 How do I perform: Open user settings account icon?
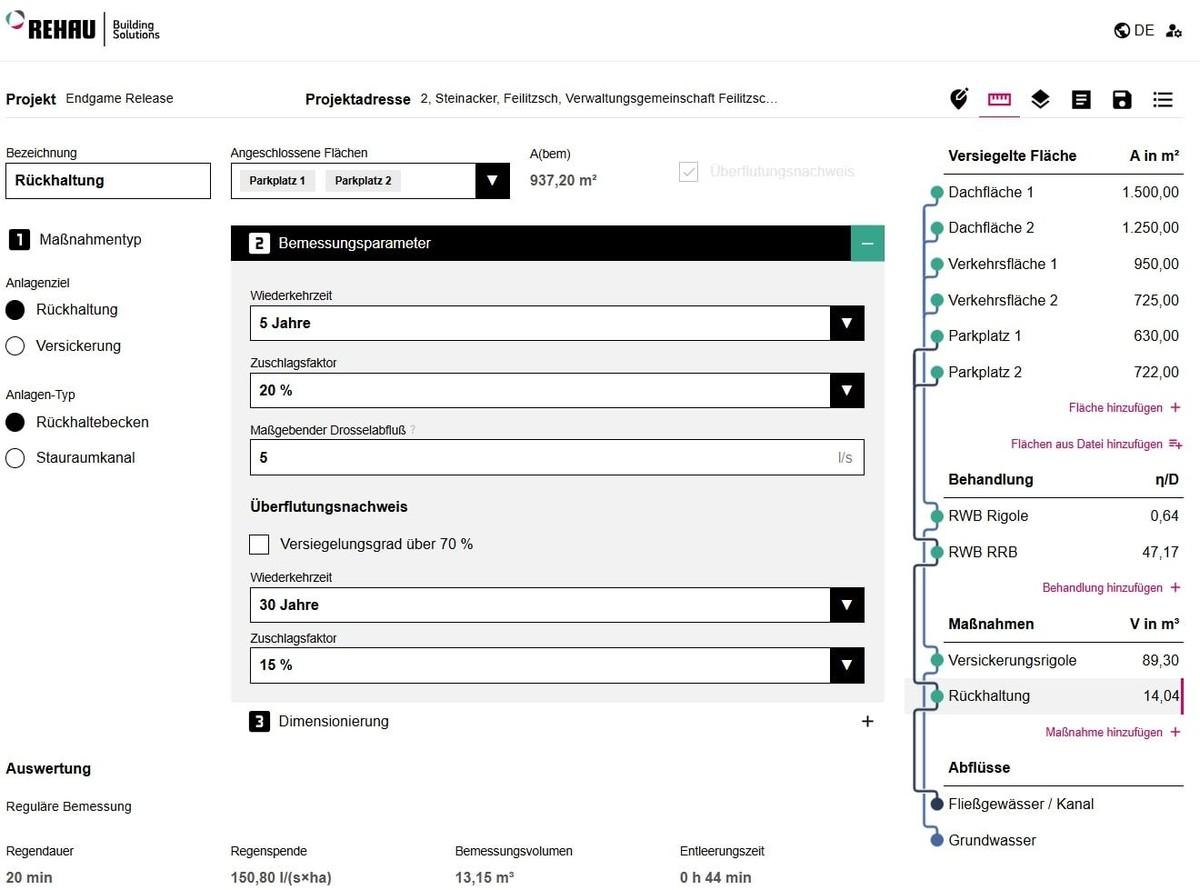coord(1174,31)
